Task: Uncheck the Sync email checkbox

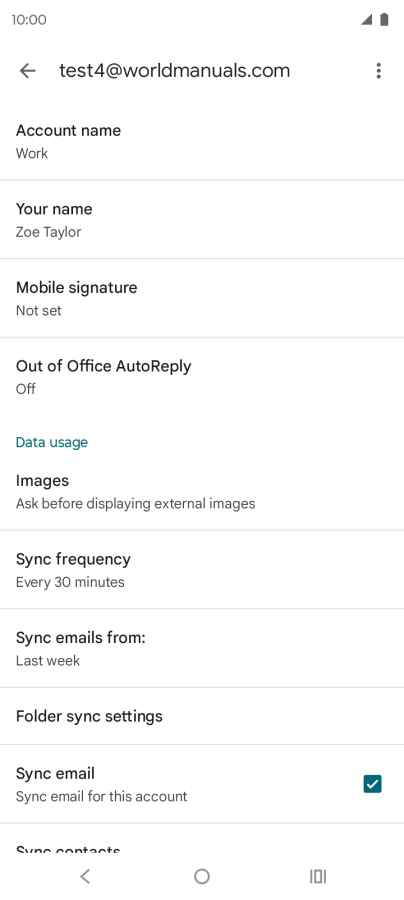Action: (x=372, y=783)
